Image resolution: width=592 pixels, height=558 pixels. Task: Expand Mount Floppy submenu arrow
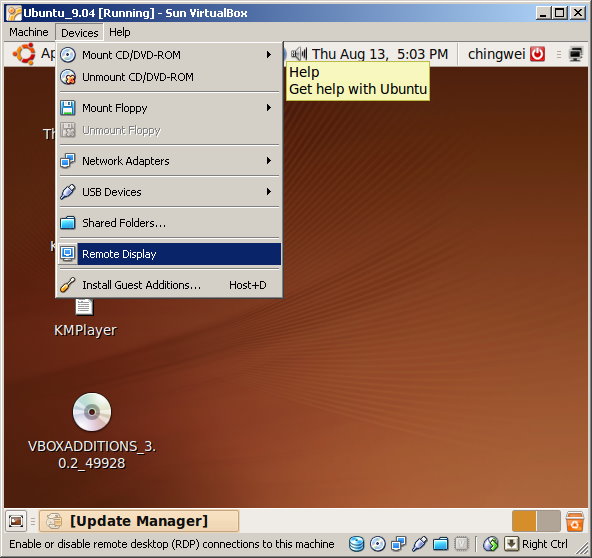click(268, 108)
